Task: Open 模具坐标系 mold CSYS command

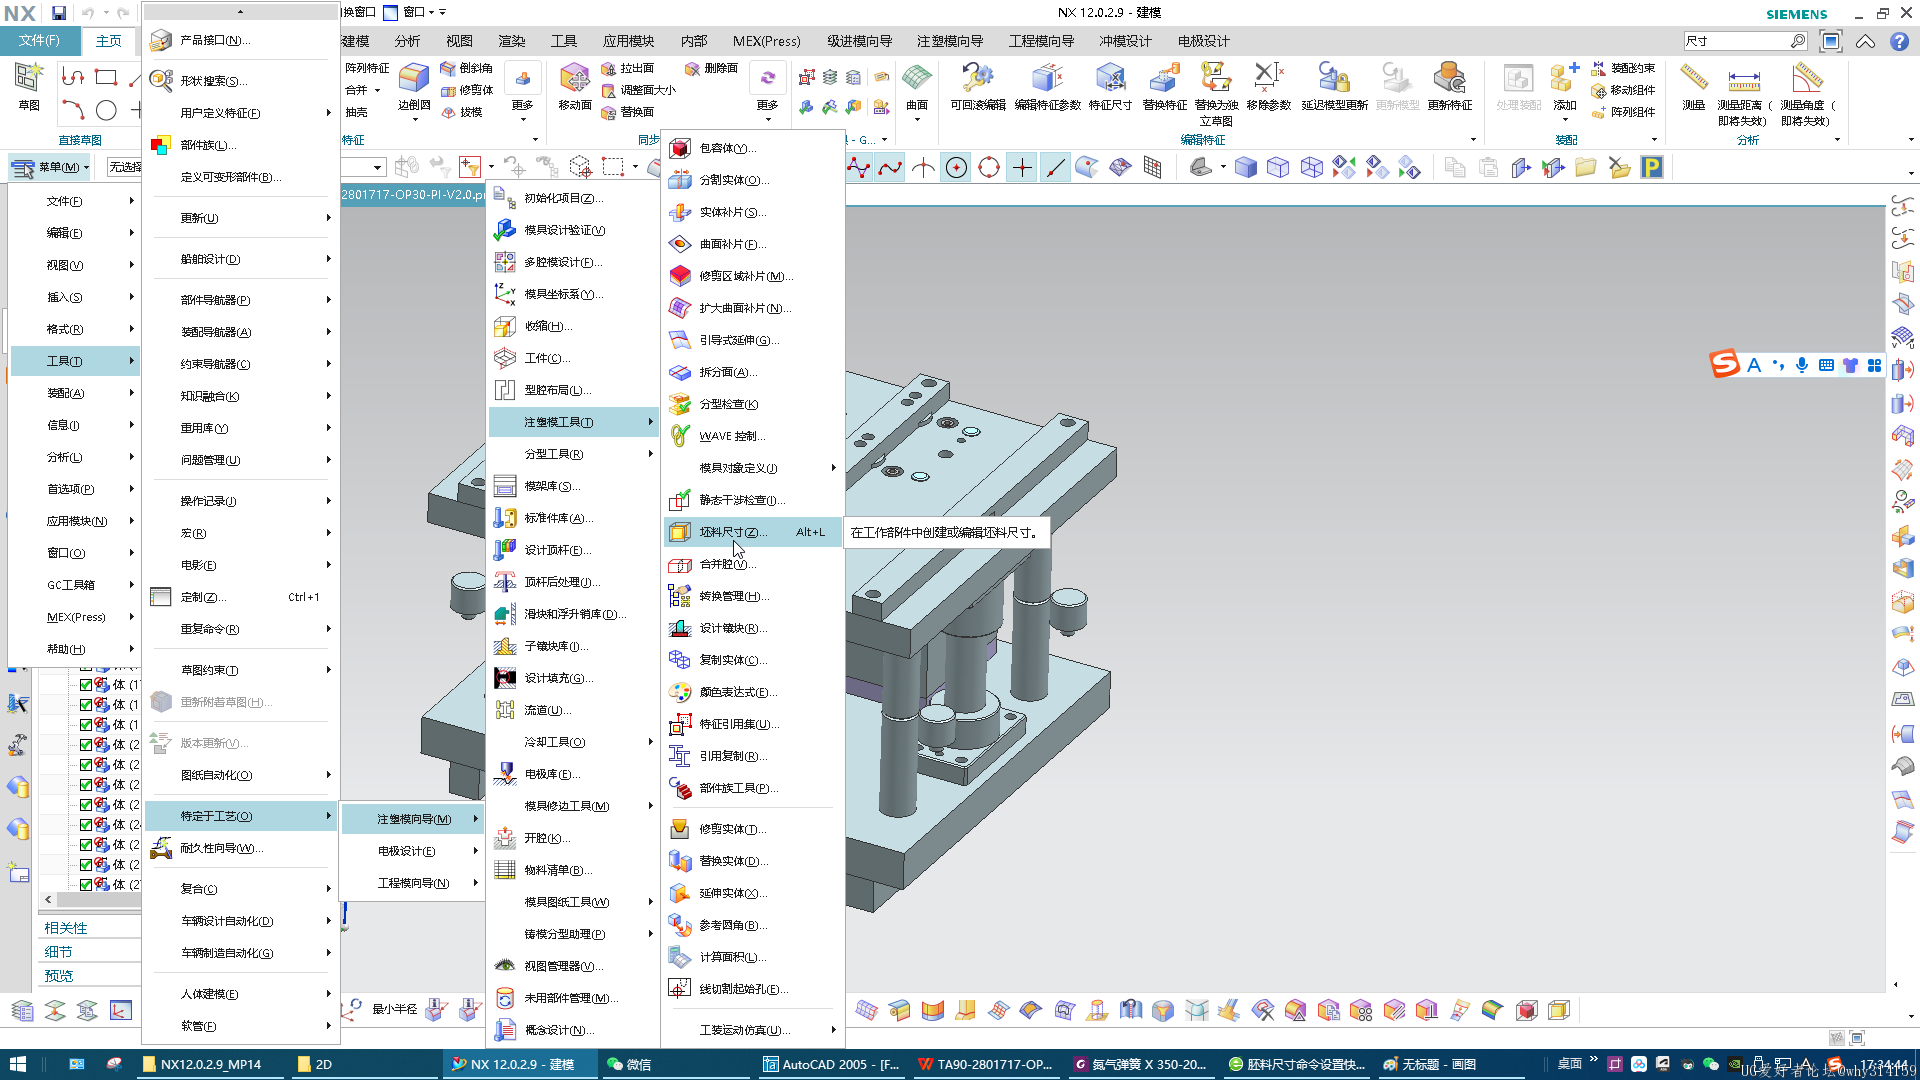Action: point(574,294)
